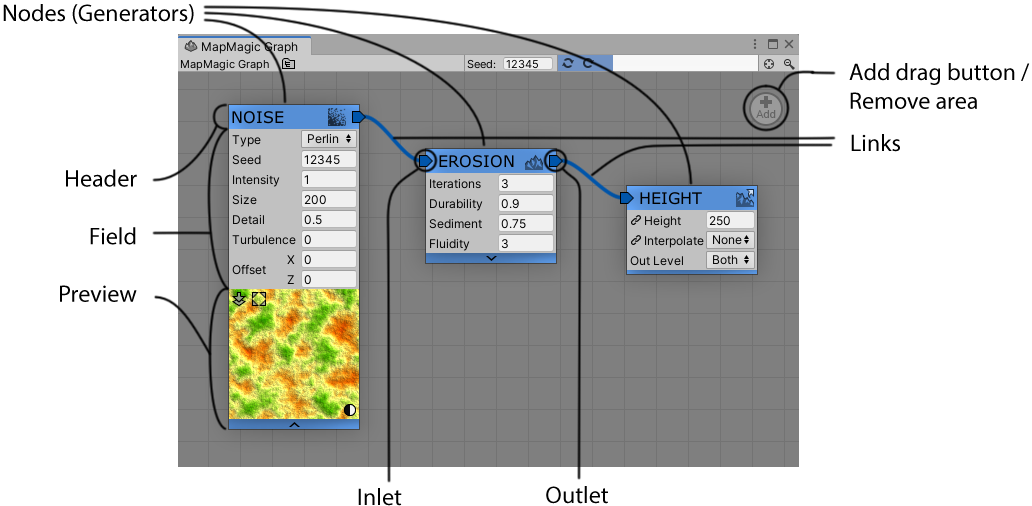This screenshot has height=506, width=1032.
Task: Click the Noise node output connector
Action: [358, 116]
